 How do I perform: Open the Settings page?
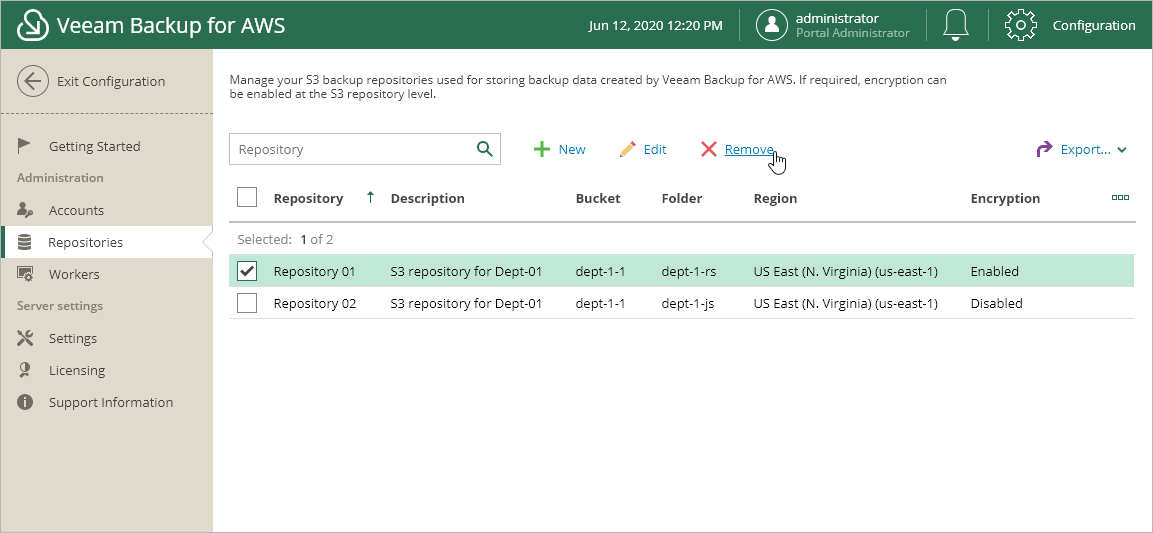(73, 338)
